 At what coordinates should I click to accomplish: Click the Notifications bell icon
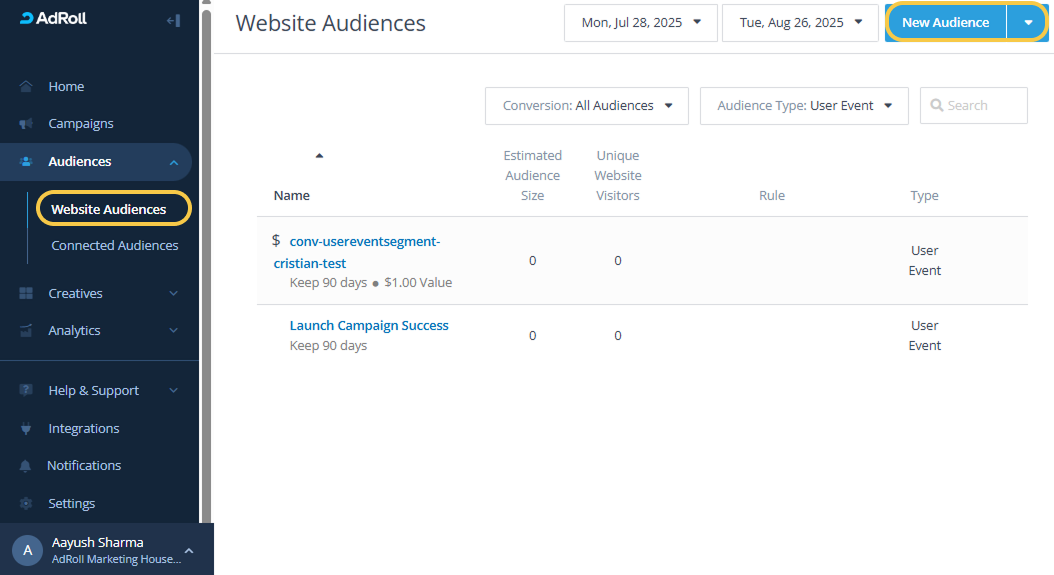[26, 466]
